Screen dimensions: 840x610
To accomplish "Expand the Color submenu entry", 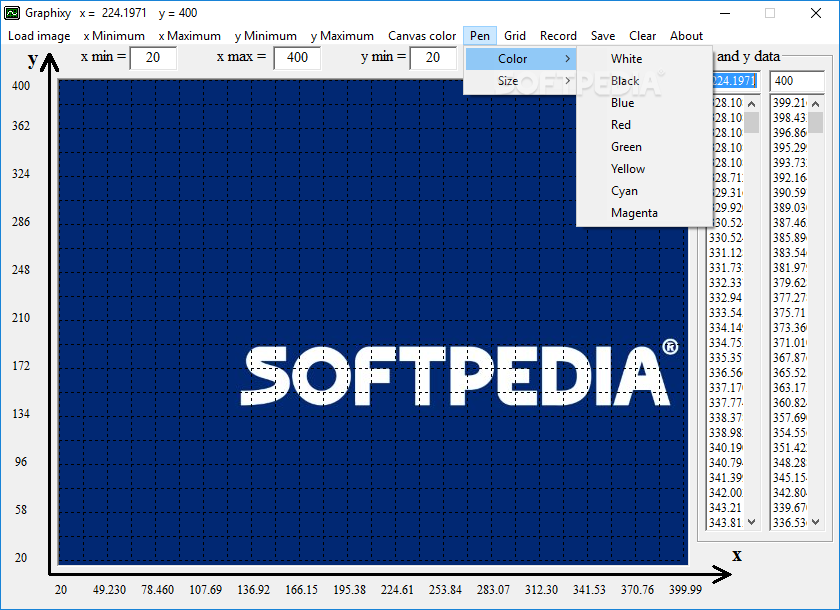I will (x=520, y=59).
